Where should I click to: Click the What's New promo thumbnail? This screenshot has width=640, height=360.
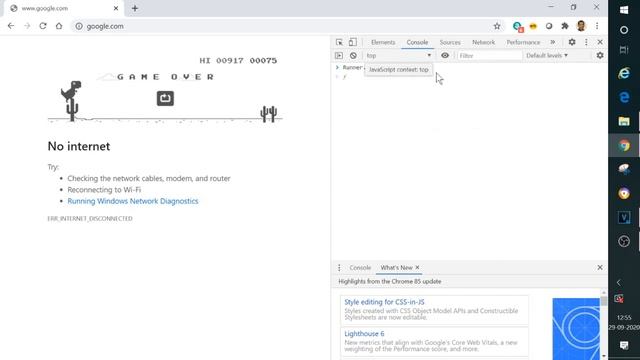point(576,329)
